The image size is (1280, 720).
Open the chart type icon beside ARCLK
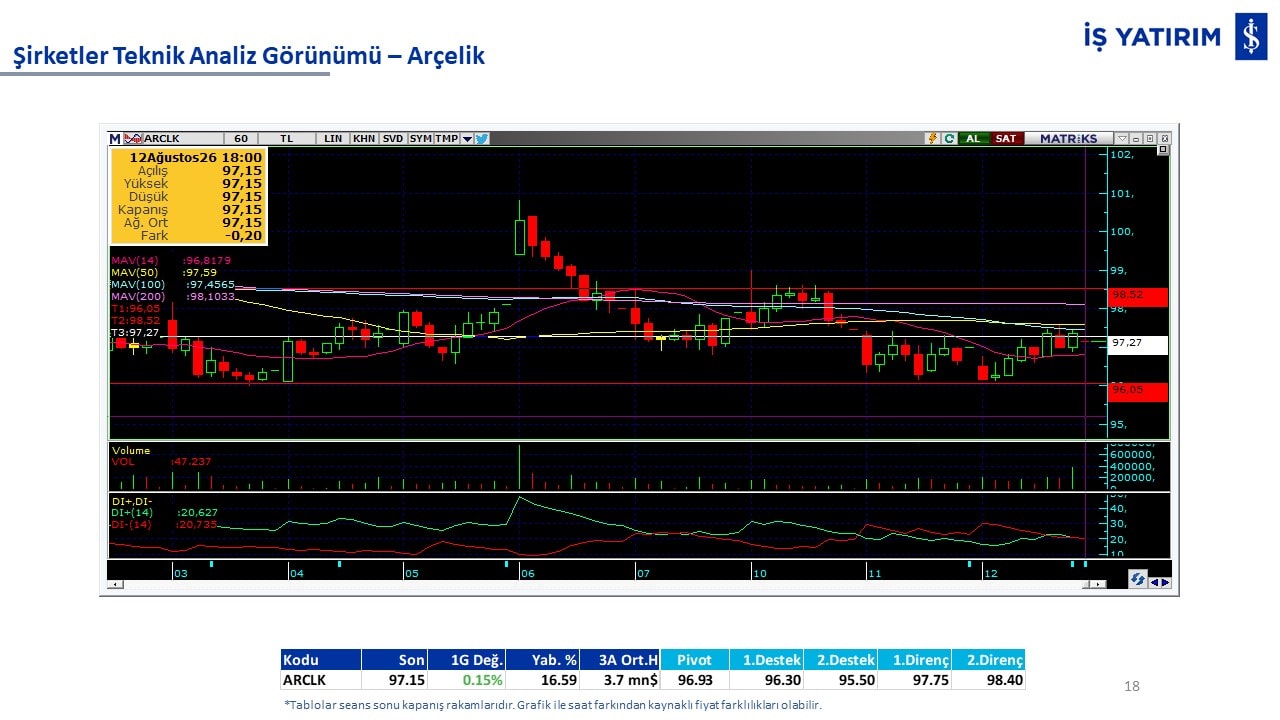132,139
